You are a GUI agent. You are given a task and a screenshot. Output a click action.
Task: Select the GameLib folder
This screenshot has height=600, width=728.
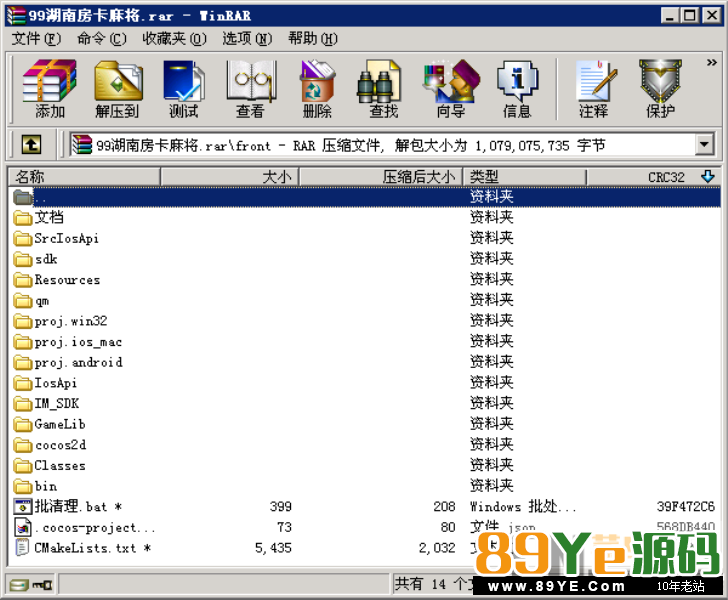pyautogui.click(x=50, y=424)
